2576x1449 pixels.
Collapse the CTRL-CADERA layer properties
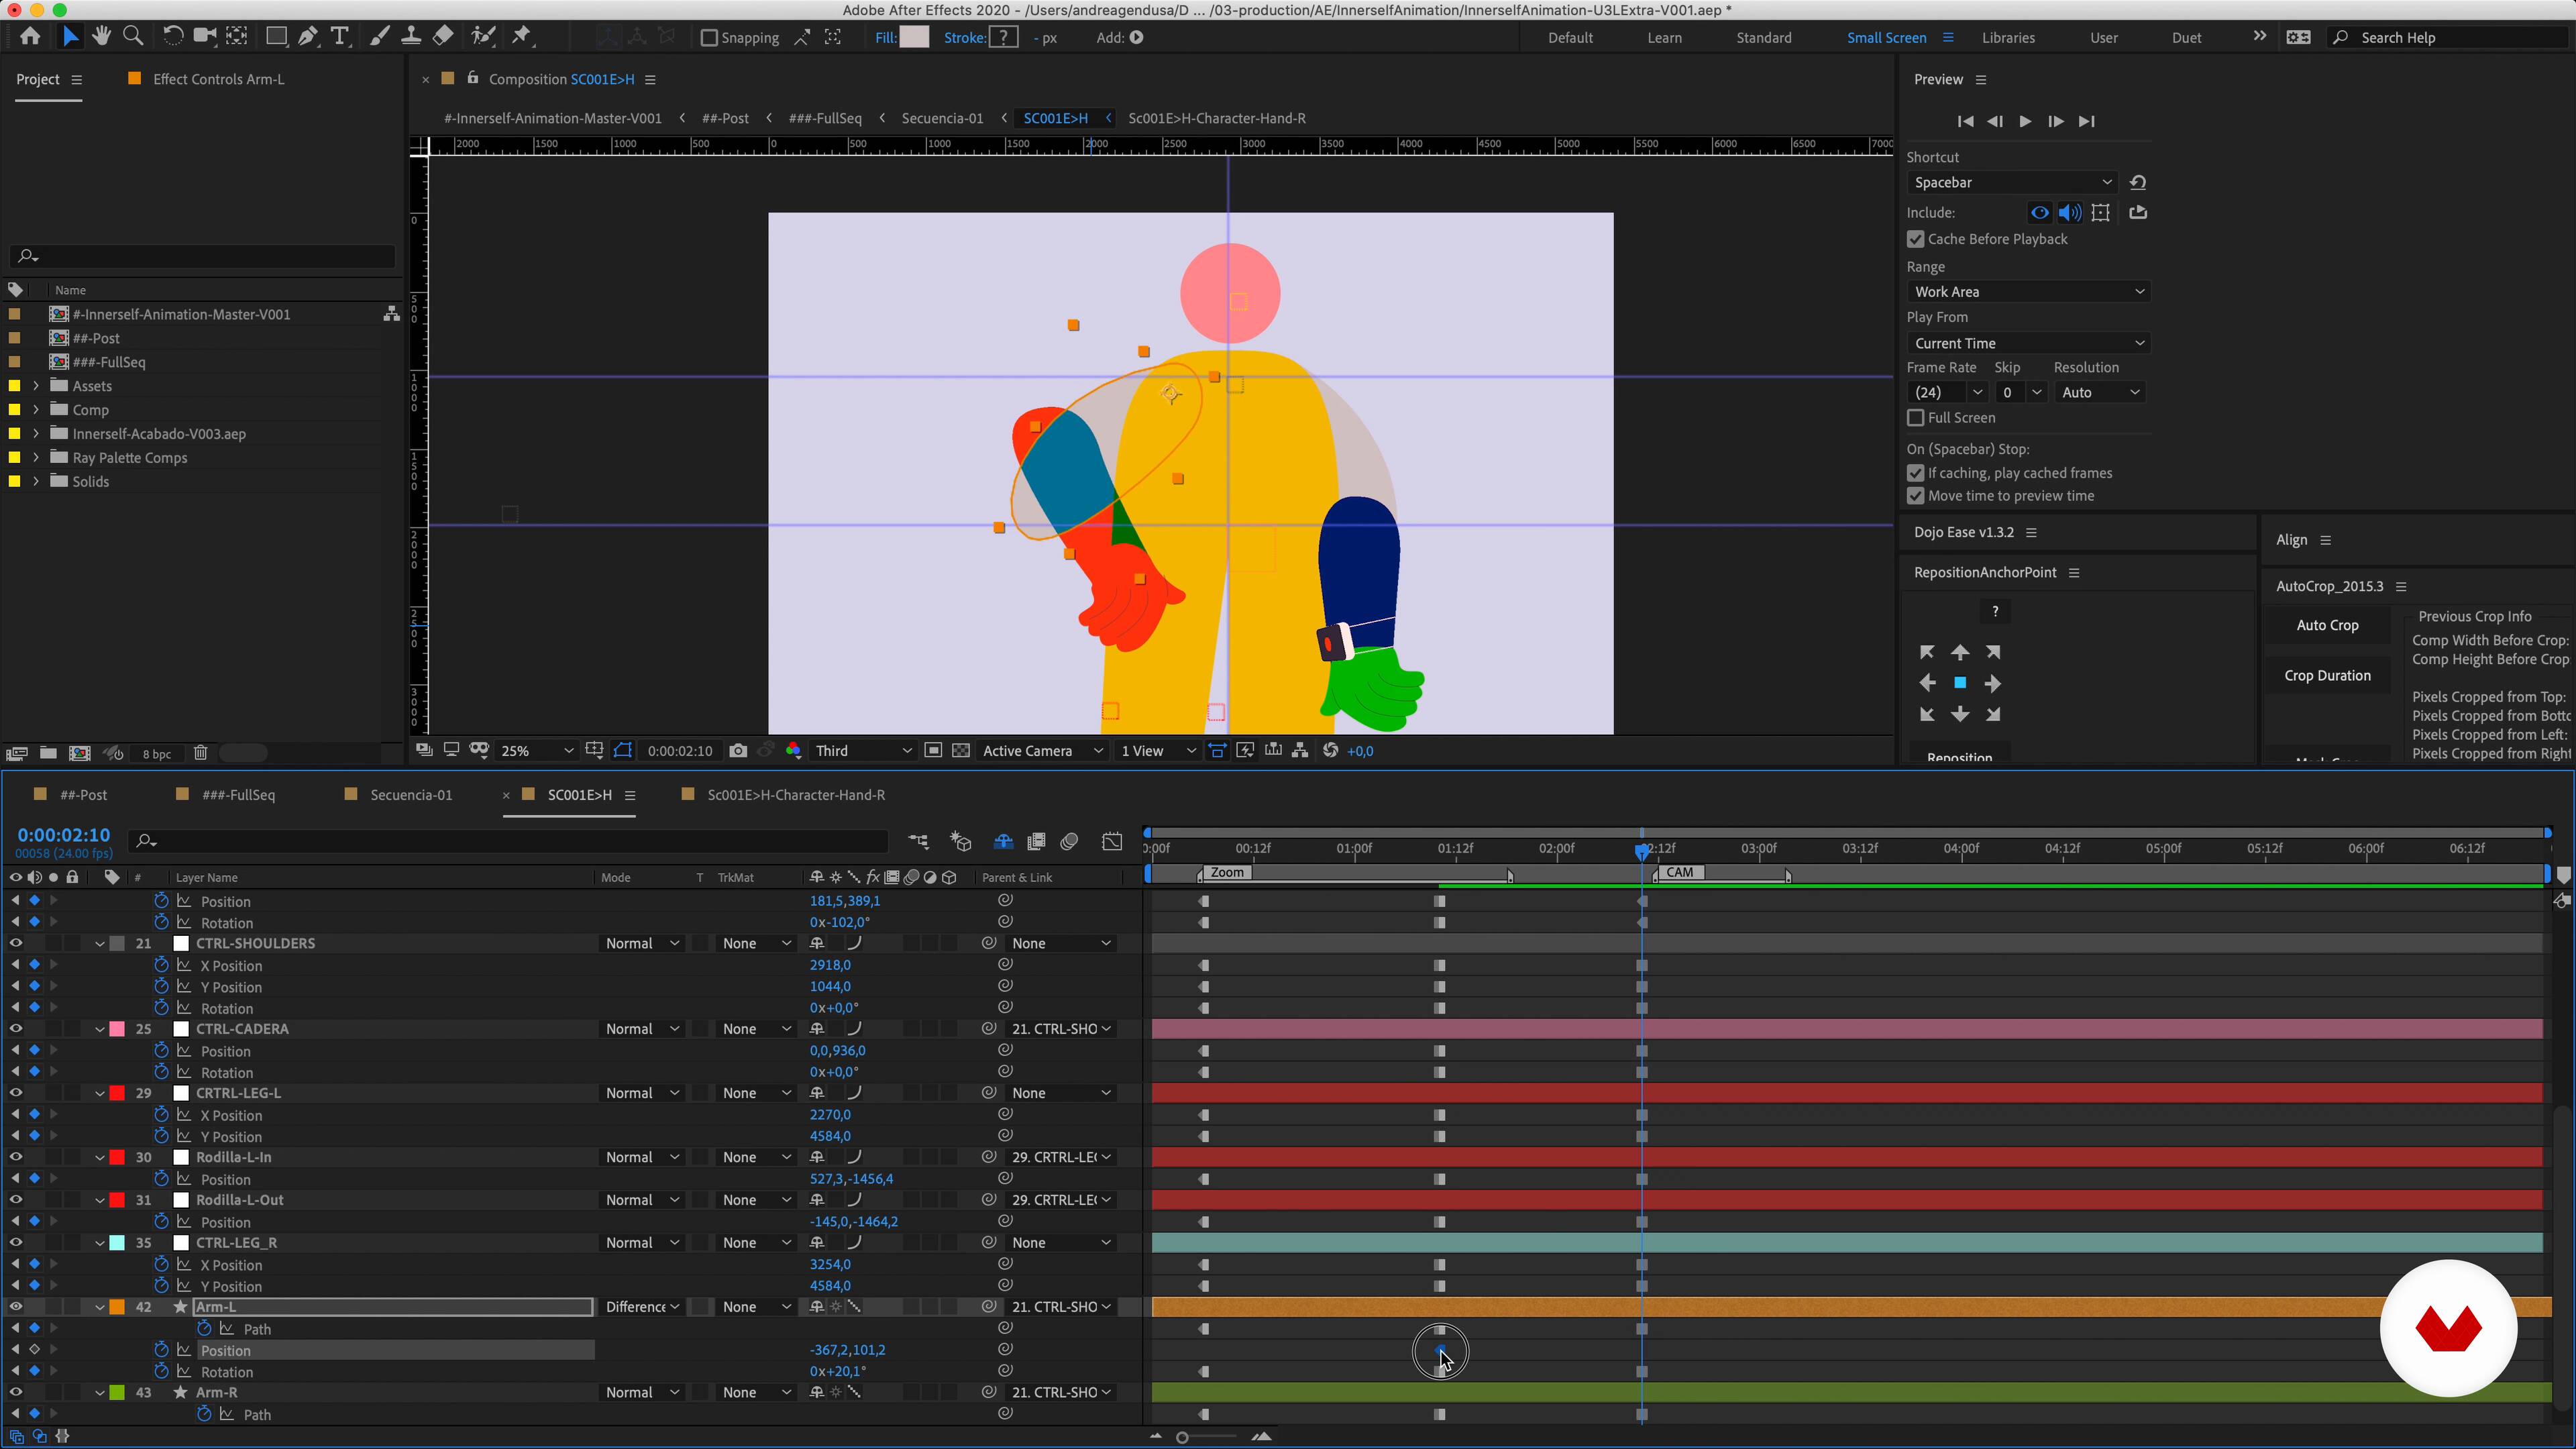(x=100, y=1029)
